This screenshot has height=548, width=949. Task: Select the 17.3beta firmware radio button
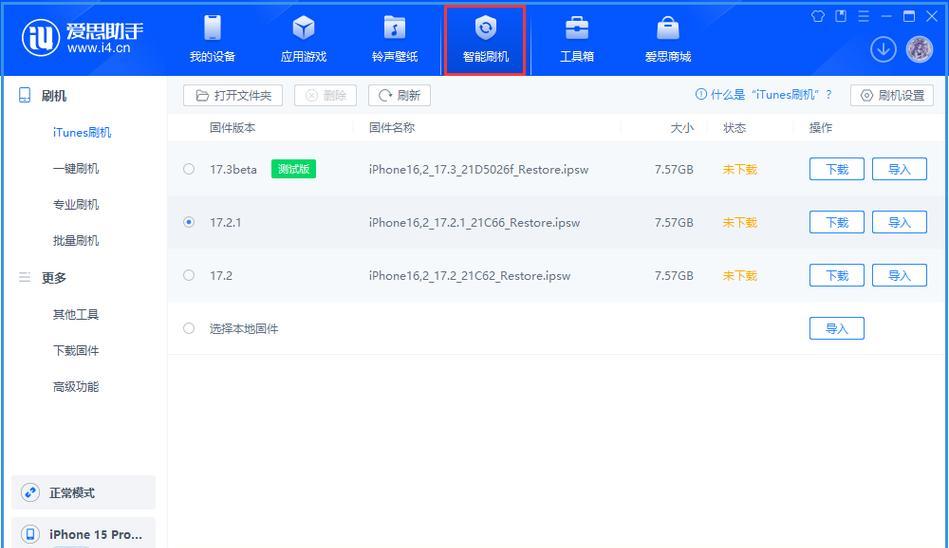pos(189,169)
